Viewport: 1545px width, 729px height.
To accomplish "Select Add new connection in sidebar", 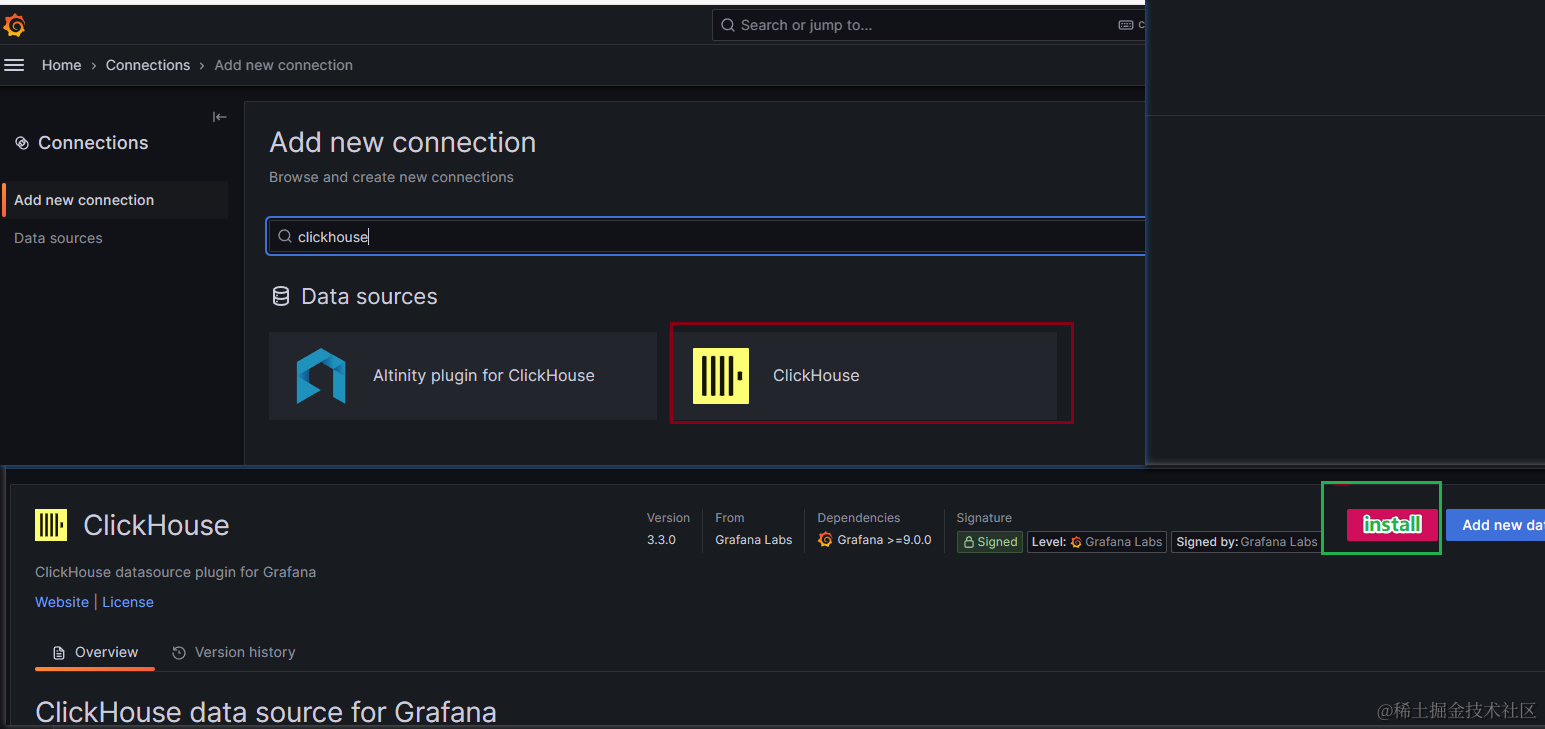I will (x=115, y=200).
